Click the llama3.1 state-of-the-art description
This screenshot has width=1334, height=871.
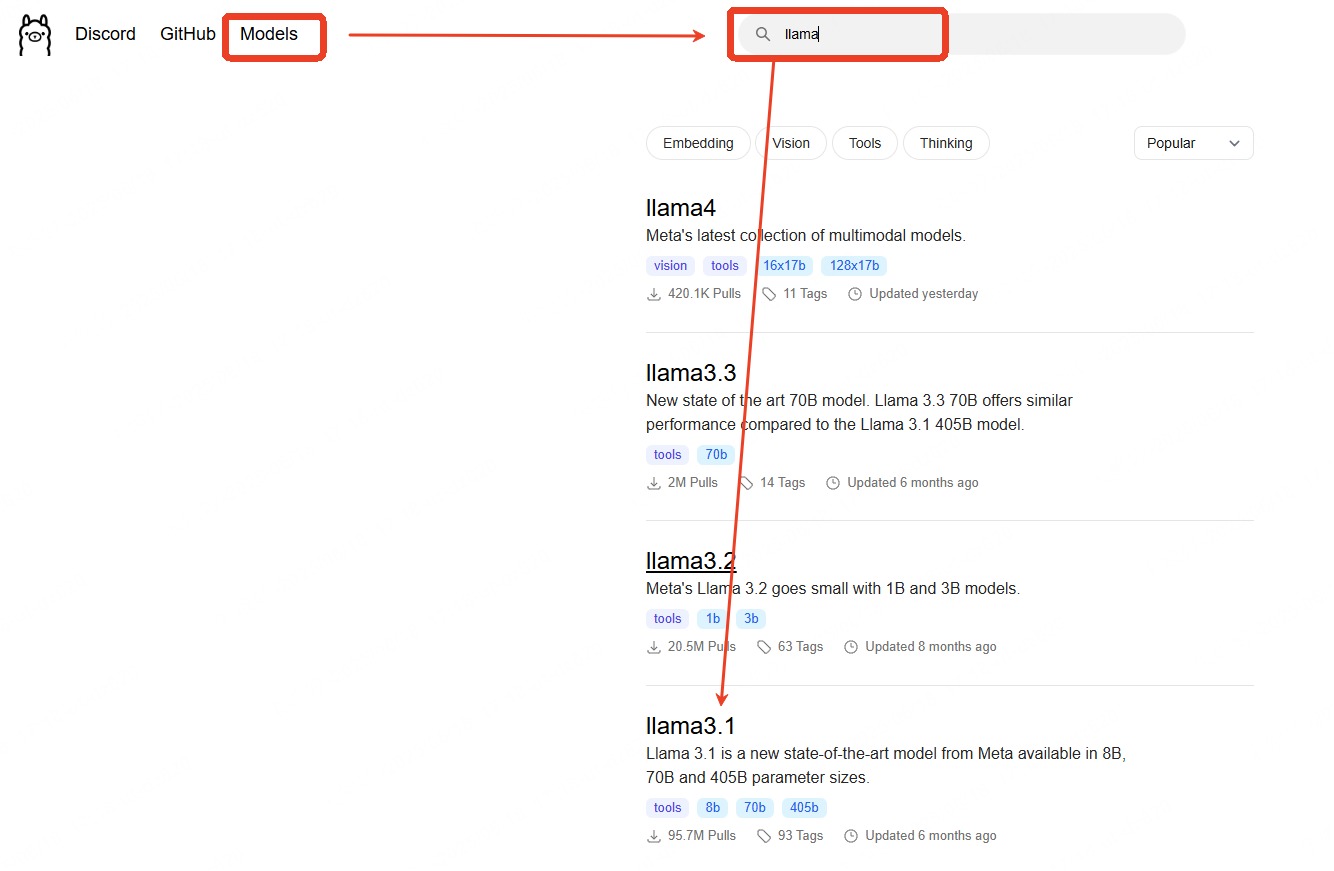(886, 765)
